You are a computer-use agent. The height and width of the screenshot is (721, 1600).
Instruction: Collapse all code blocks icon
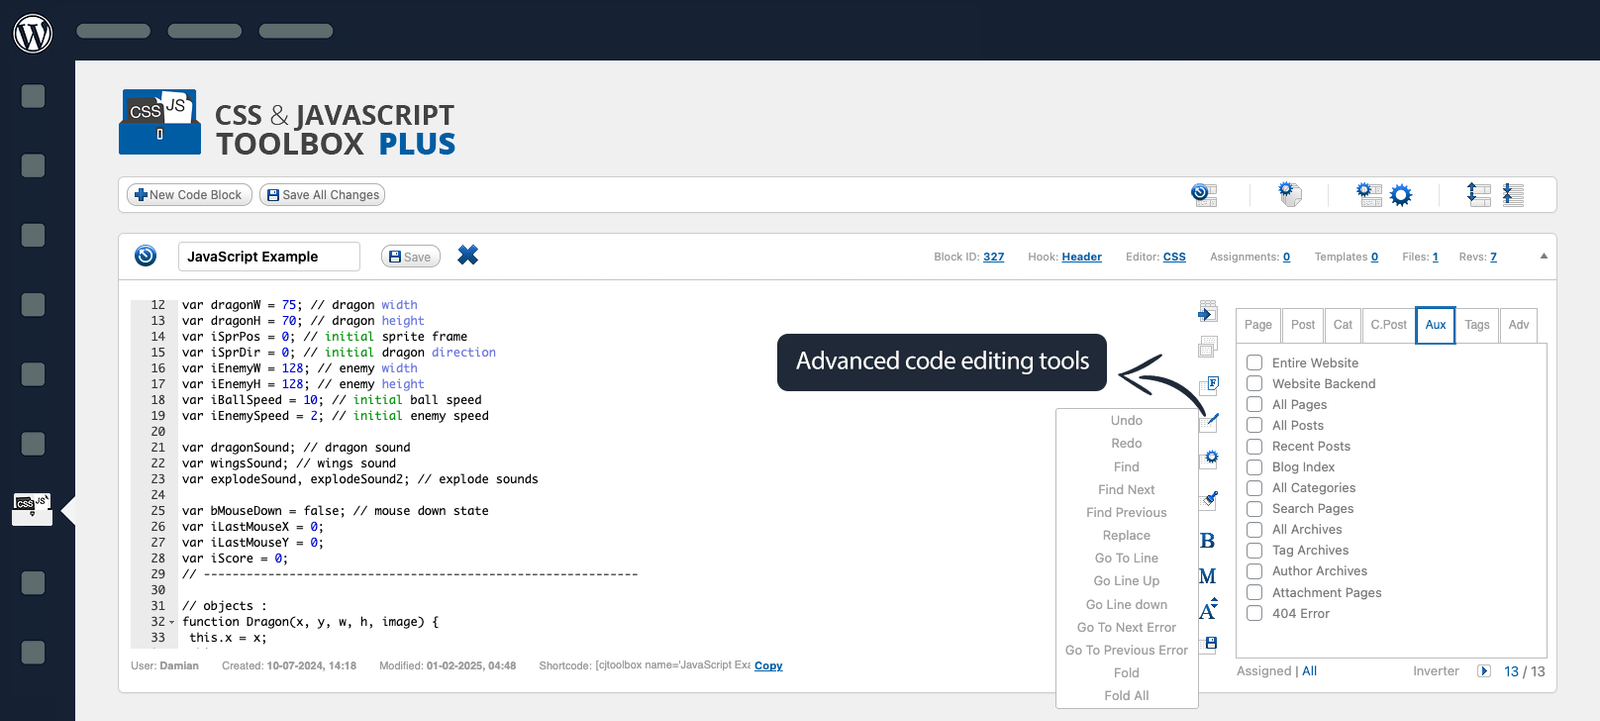(x=1513, y=195)
